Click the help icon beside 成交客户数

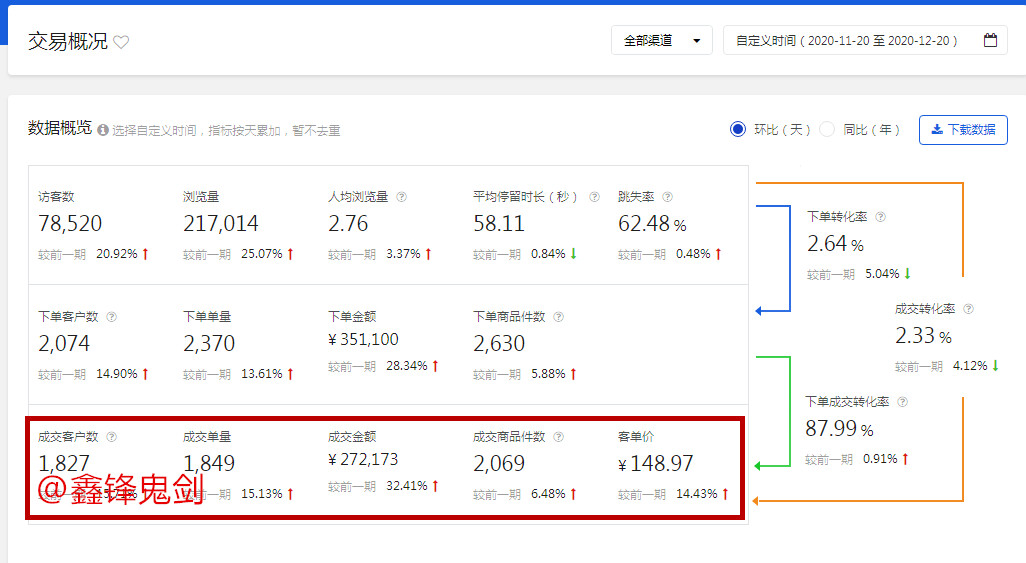point(111,437)
